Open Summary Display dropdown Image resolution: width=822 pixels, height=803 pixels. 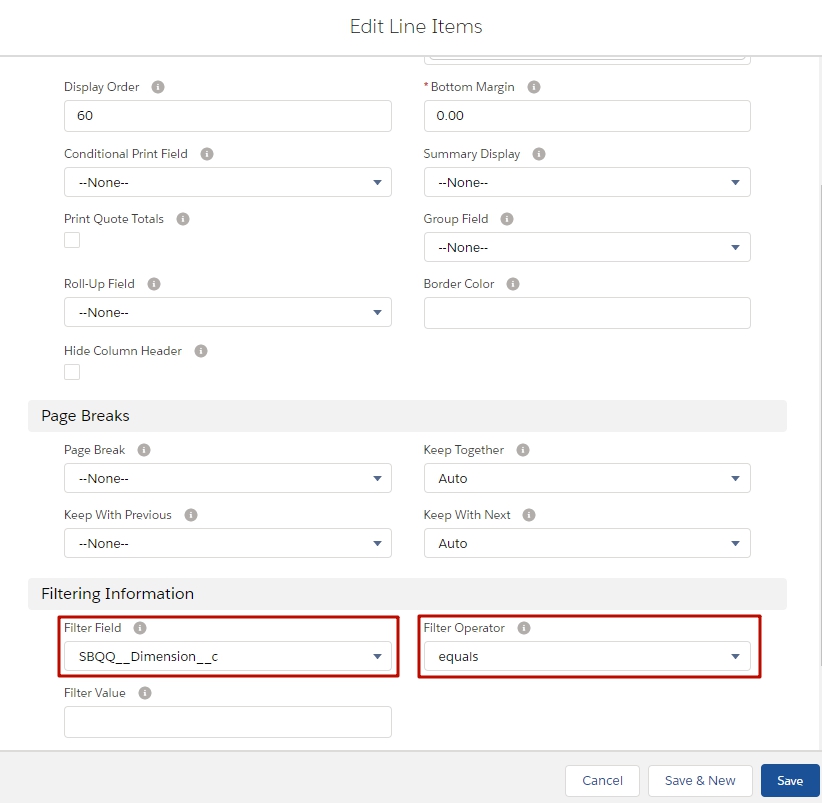click(x=587, y=182)
